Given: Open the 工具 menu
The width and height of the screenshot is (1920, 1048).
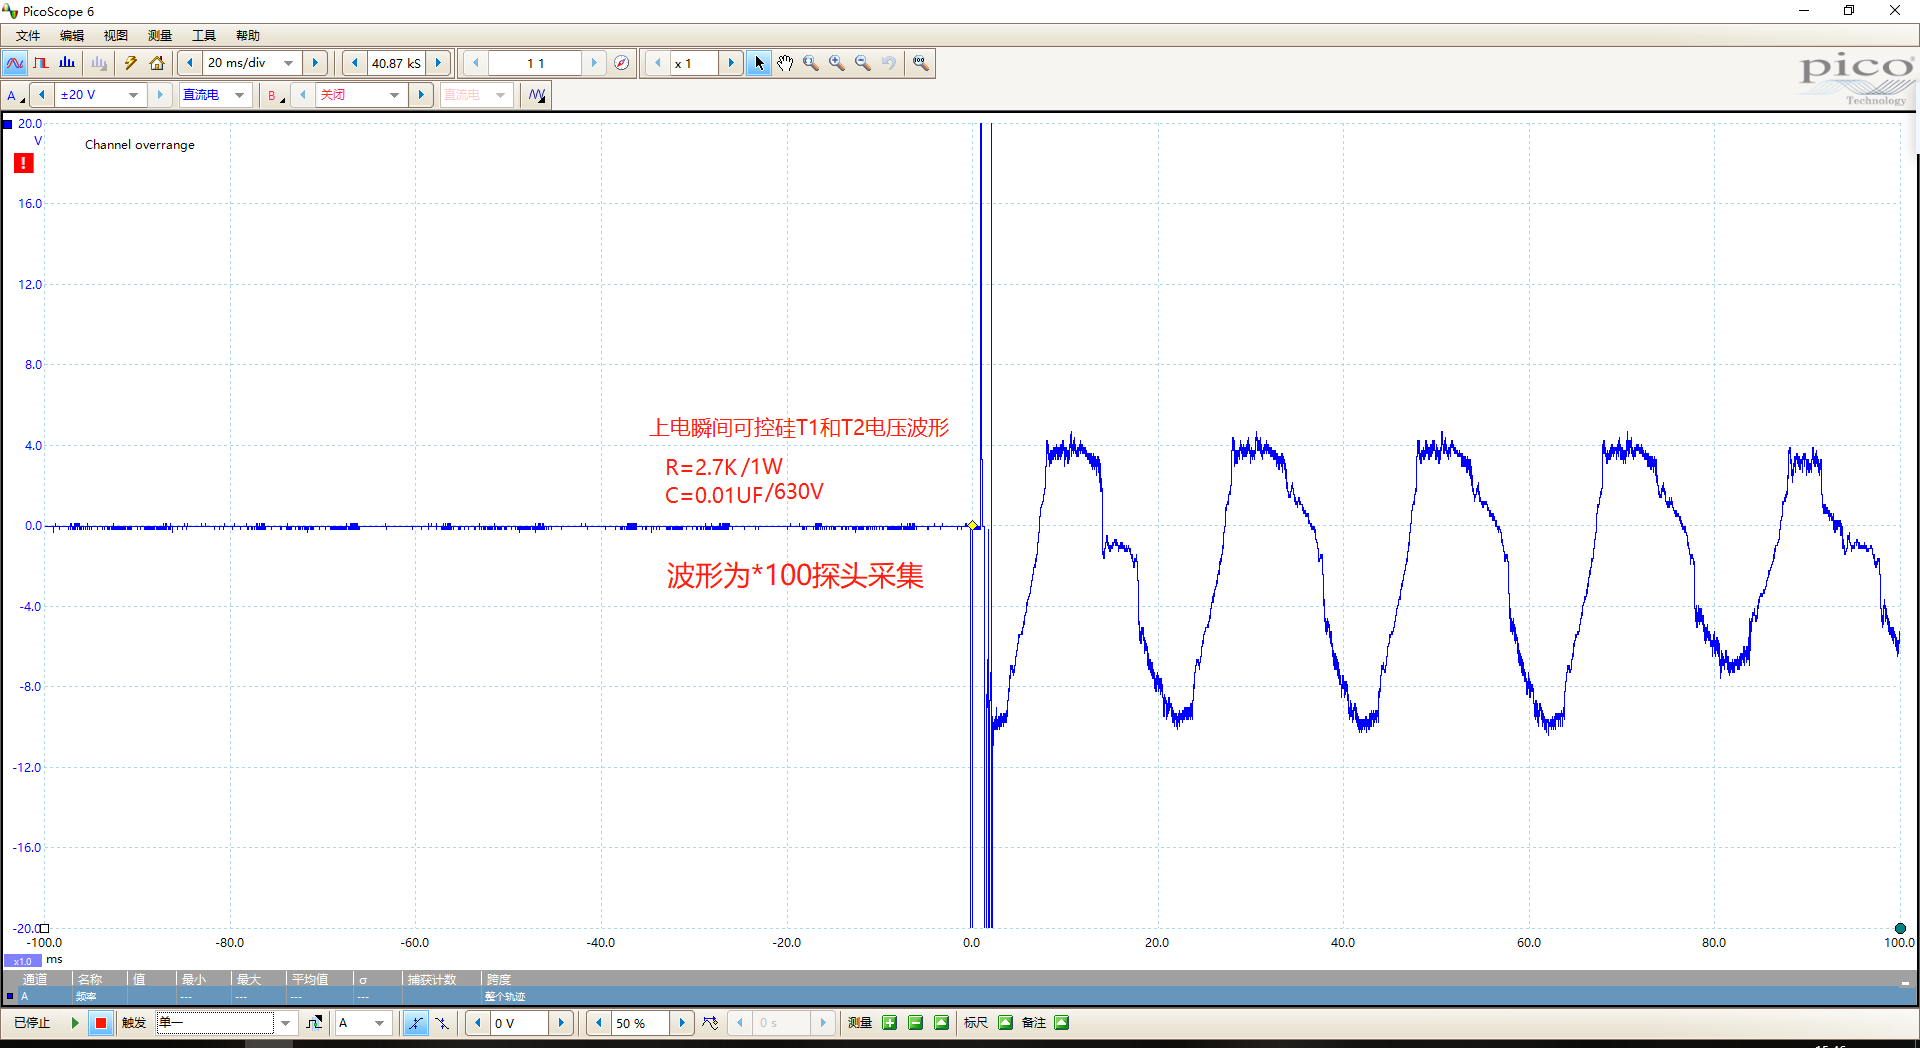Looking at the screenshot, I should tap(203, 35).
